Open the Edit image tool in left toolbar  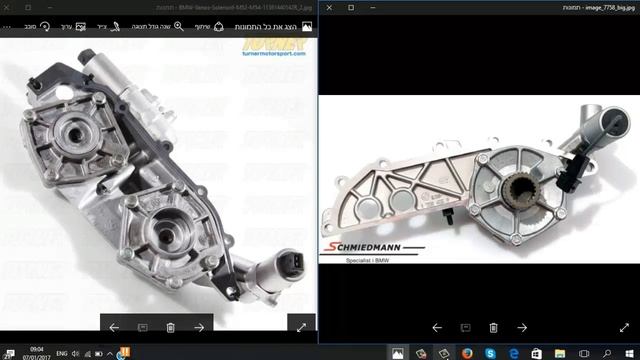click(x=81, y=27)
